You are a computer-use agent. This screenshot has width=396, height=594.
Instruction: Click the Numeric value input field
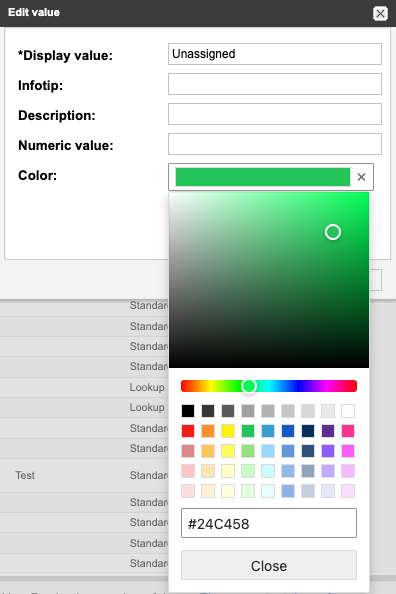point(275,144)
